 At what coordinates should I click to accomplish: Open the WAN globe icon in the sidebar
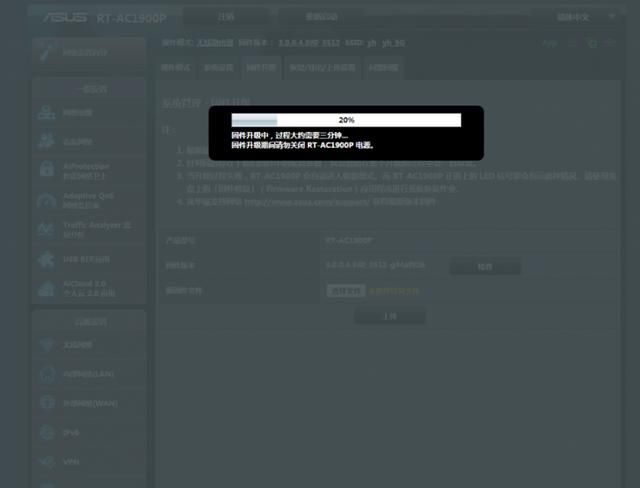pos(47,403)
